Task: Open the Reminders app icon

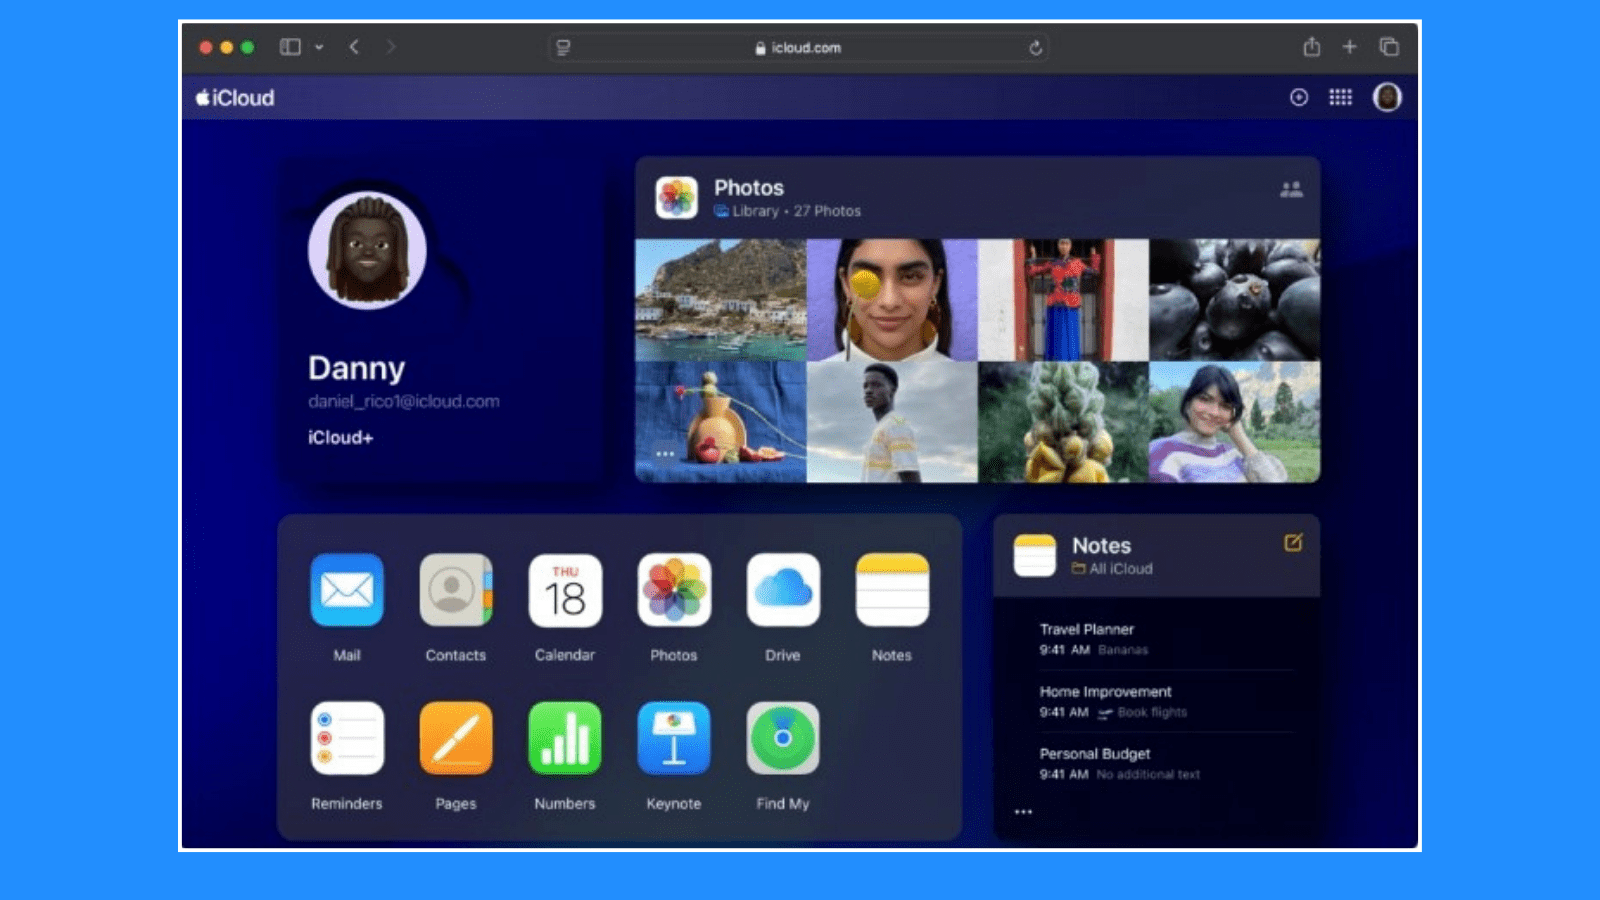Action: (347, 740)
